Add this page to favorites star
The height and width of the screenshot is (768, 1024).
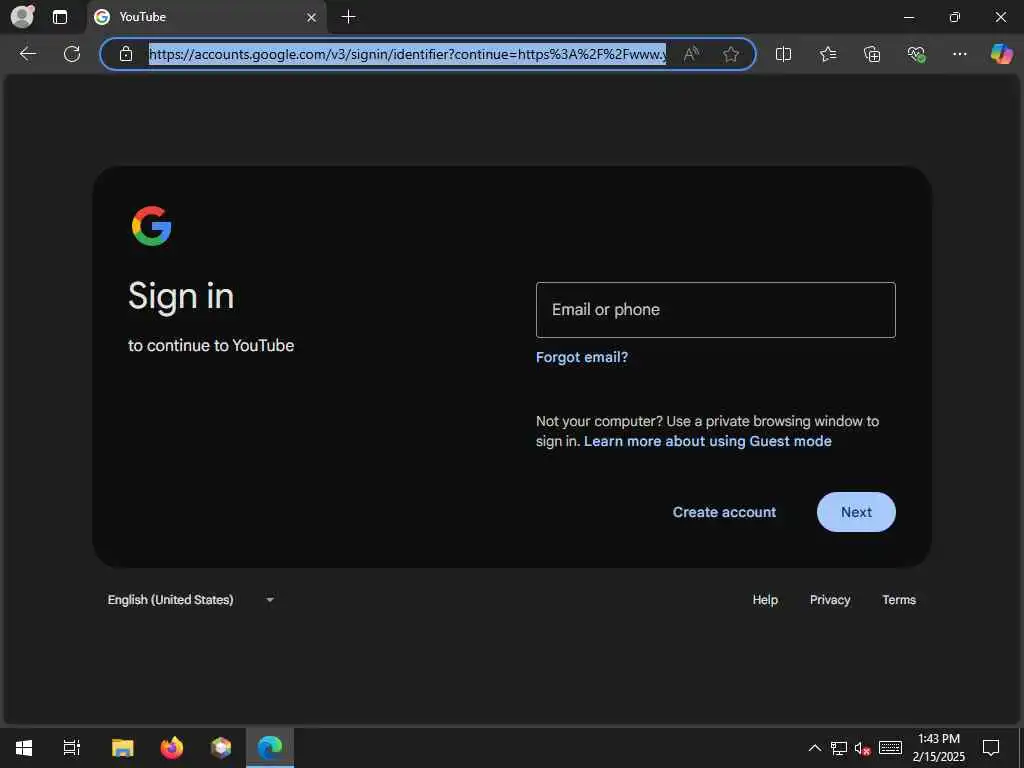tap(731, 54)
